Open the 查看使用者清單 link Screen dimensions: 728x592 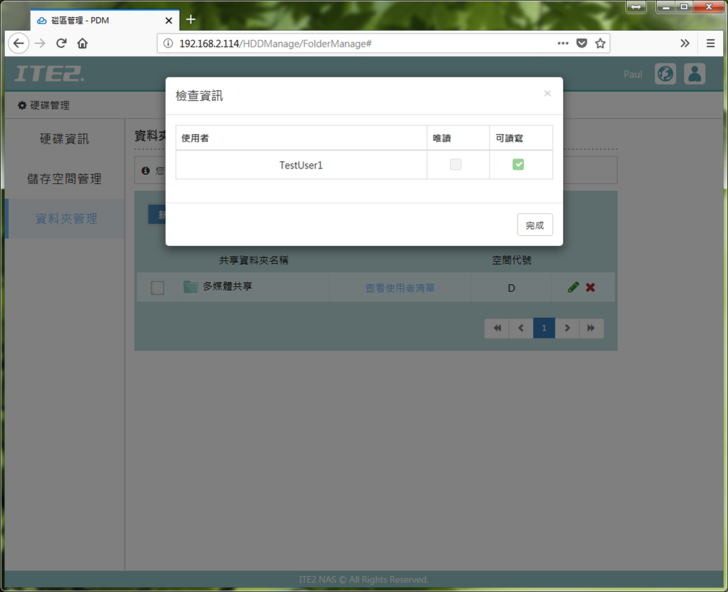(x=400, y=288)
